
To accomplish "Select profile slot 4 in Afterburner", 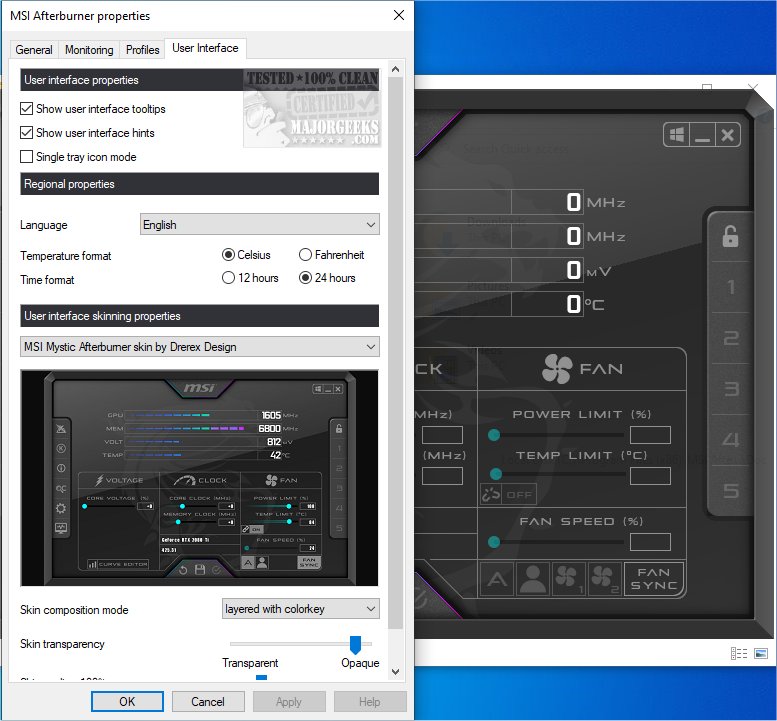I will [731, 440].
